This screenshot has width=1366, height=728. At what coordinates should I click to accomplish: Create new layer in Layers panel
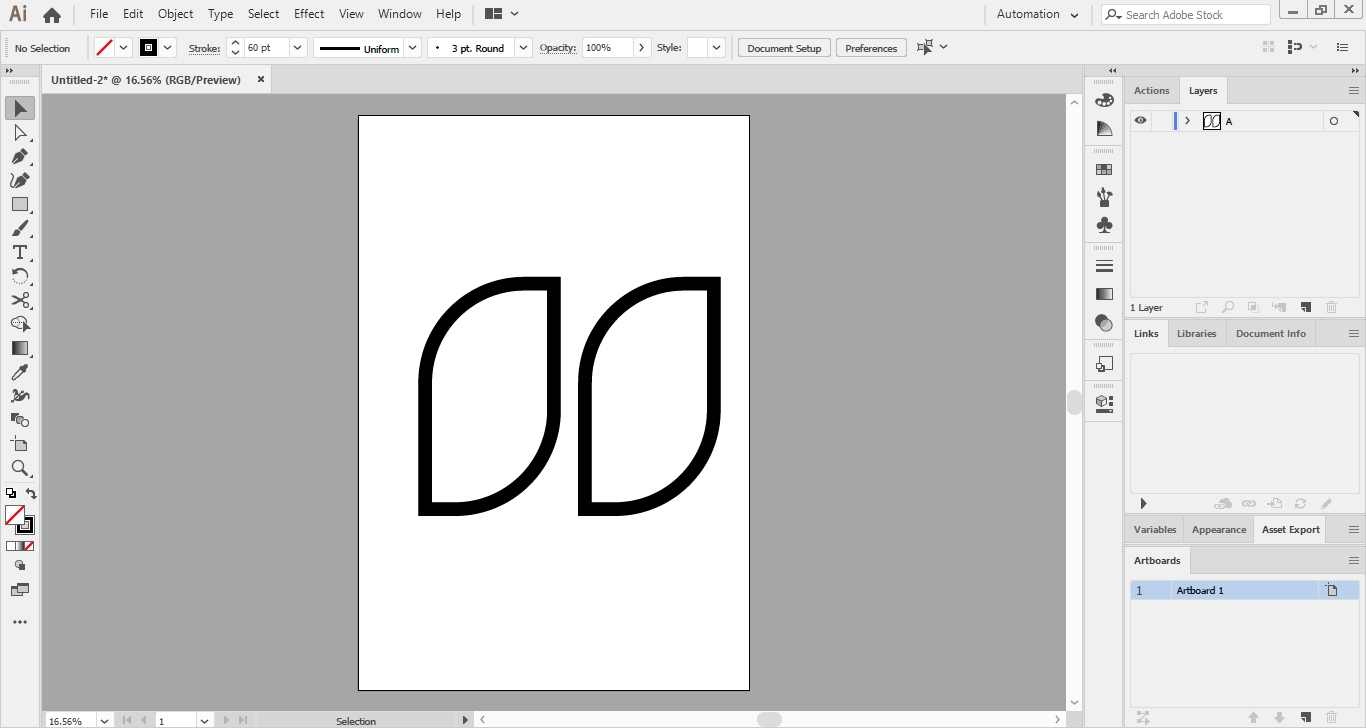click(x=1305, y=308)
